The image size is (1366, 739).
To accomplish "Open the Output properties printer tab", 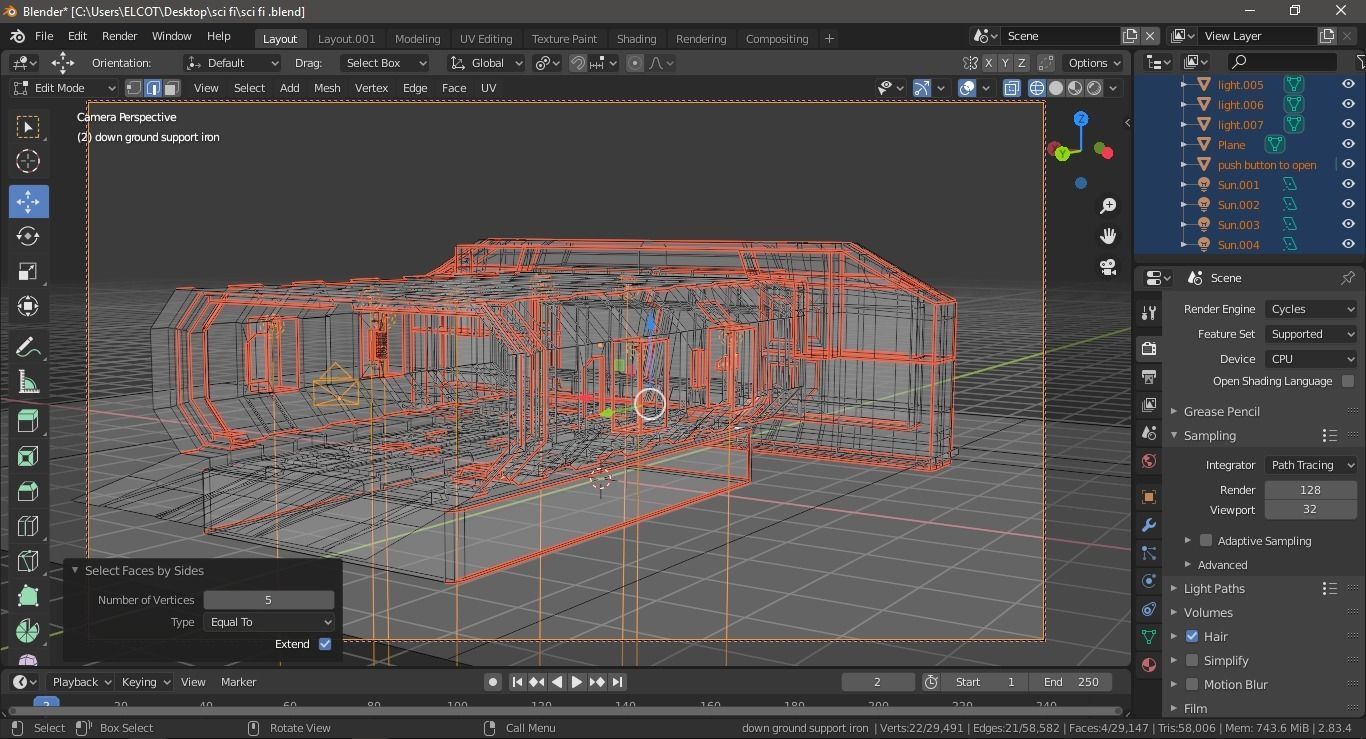I will (1148, 377).
